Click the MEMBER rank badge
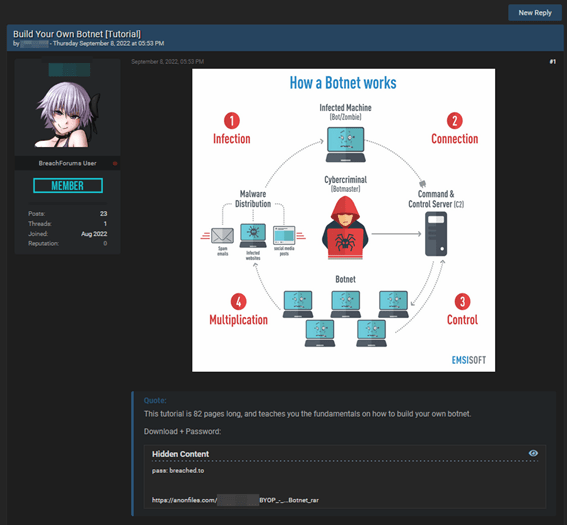Viewport: 567px width, 525px height. [x=68, y=185]
